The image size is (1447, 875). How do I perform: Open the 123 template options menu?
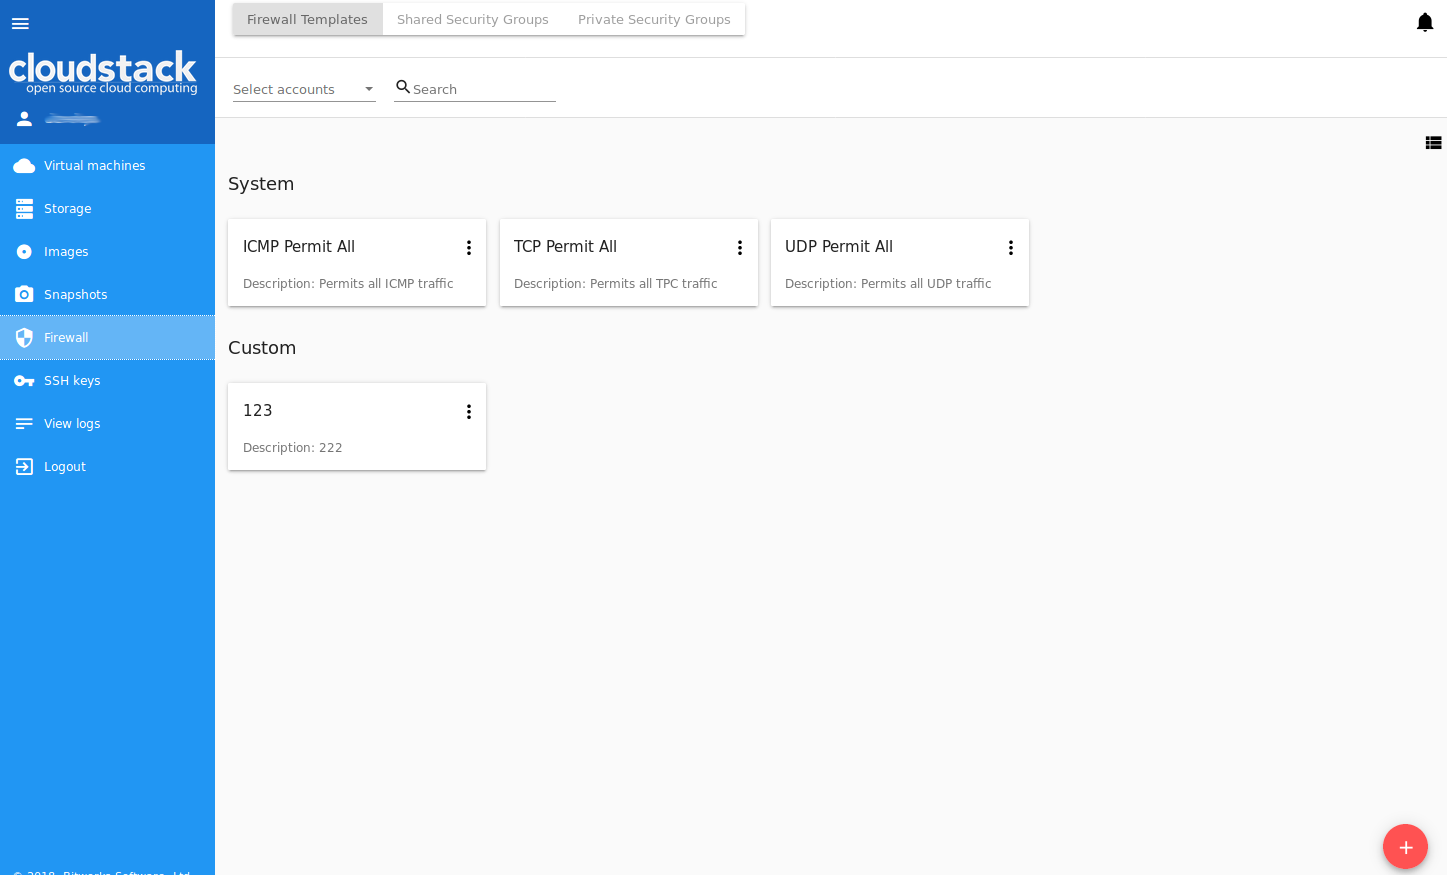pyautogui.click(x=468, y=411)
